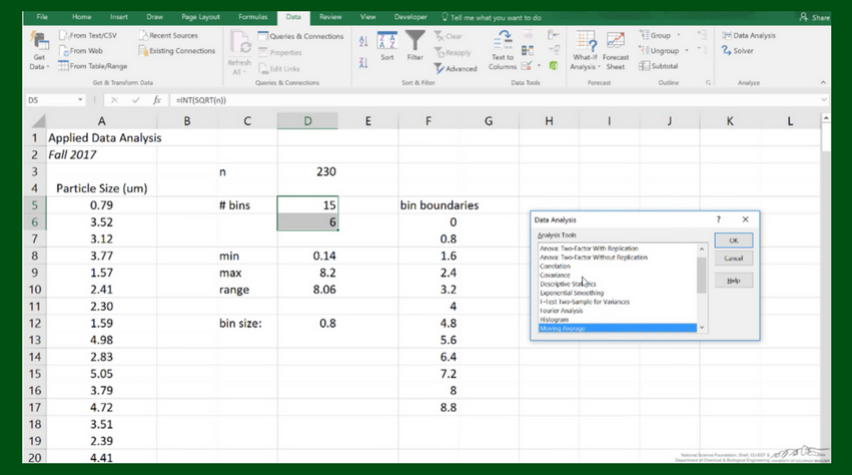
Task: Open Existing Connections
Action: pos(177,51)
